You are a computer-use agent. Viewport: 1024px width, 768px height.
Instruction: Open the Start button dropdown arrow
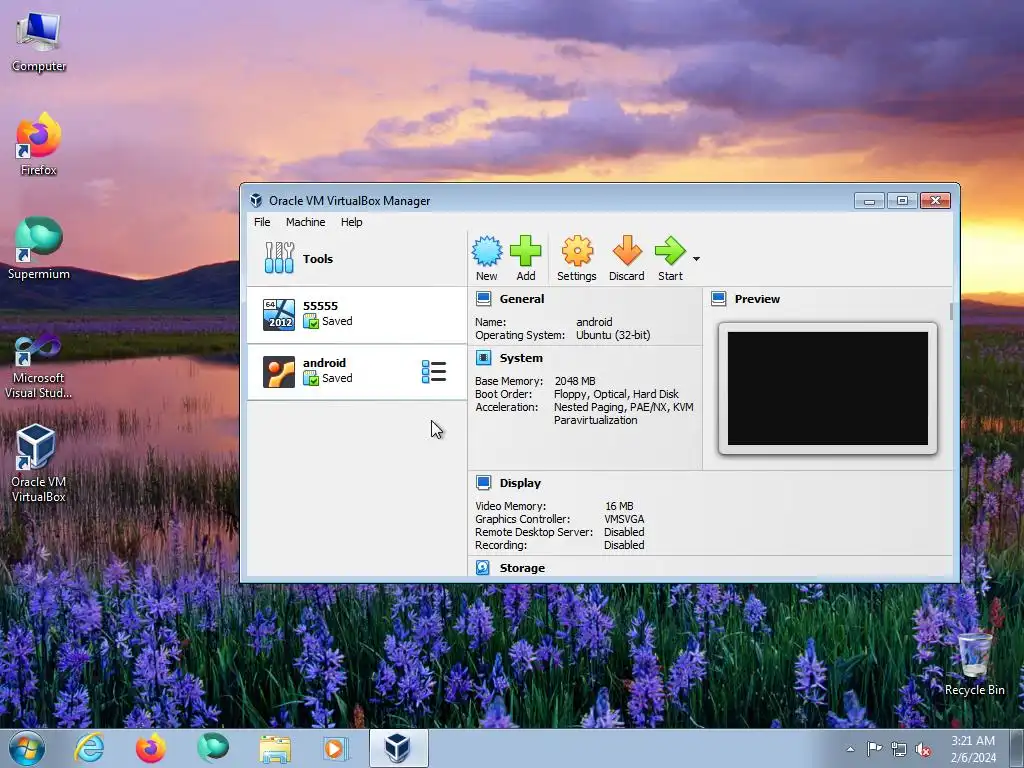(x=696, y=259)
